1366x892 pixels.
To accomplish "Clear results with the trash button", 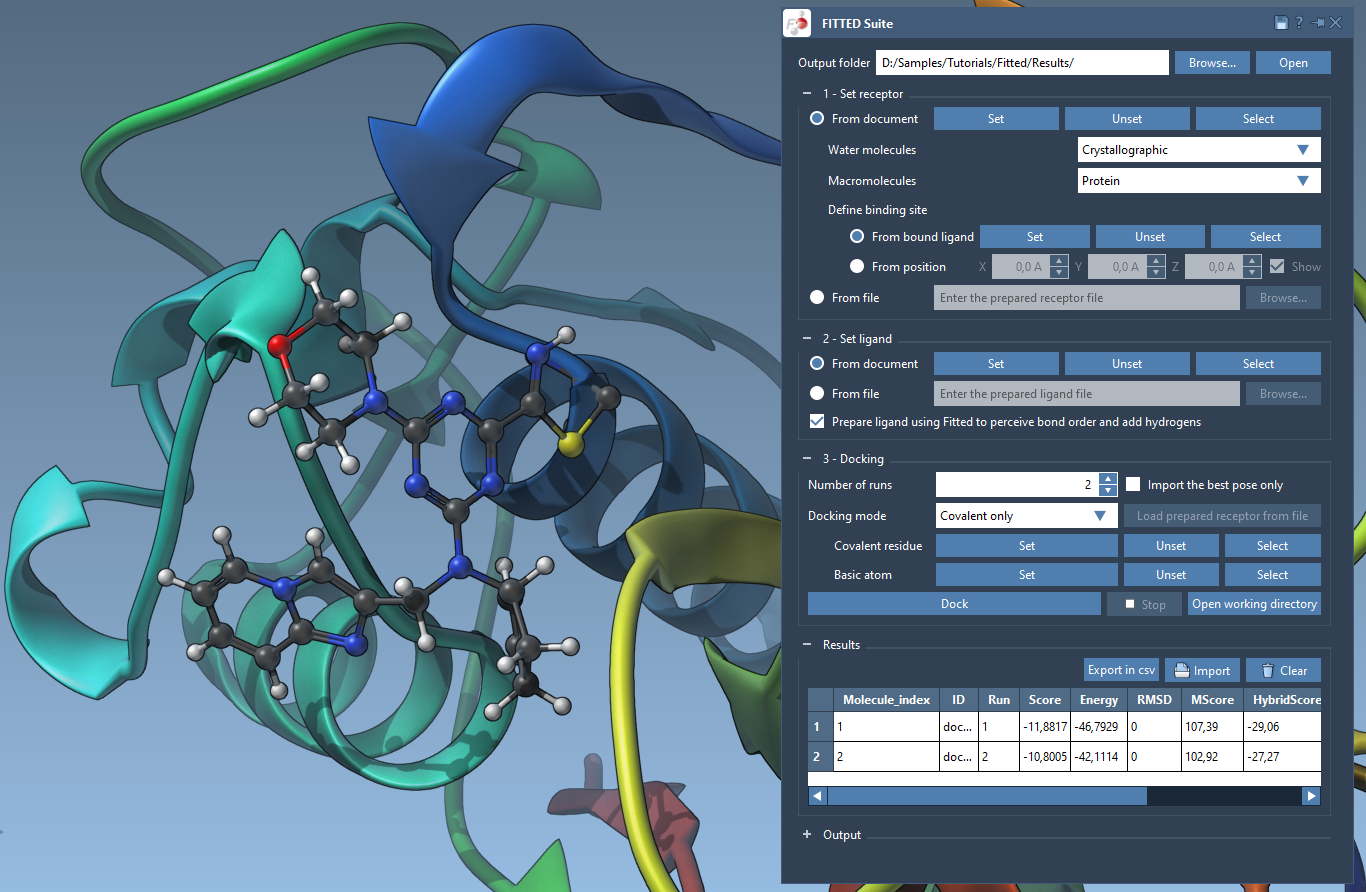I will pyautogui.click(x=1283, y=670).
